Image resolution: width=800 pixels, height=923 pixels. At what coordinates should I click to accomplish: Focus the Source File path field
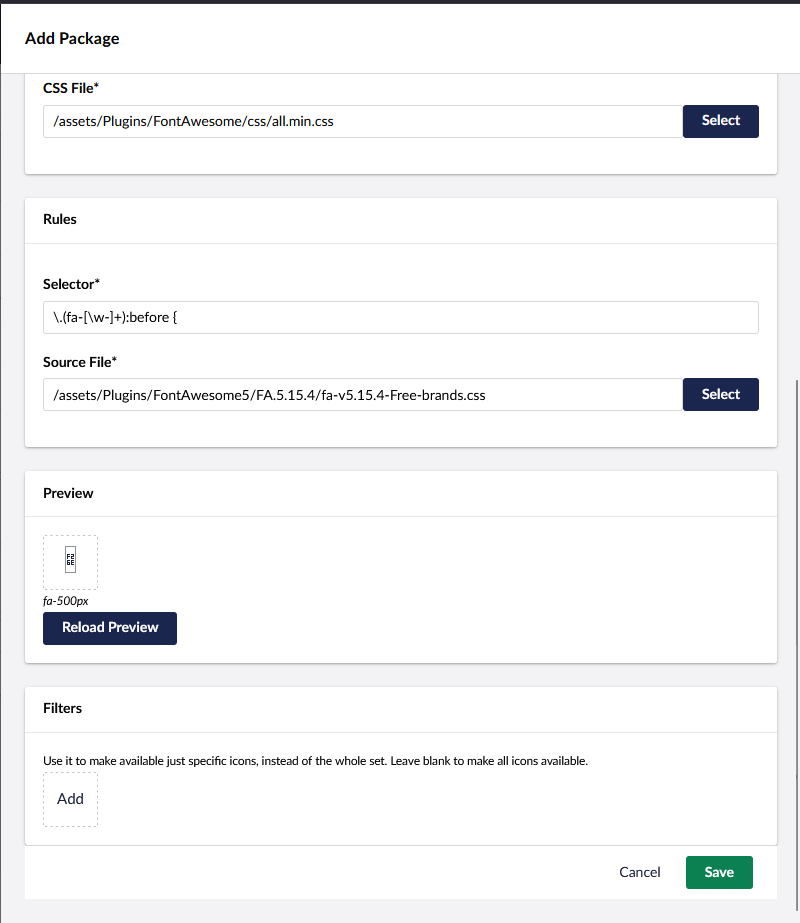click(x=362, y=394)
